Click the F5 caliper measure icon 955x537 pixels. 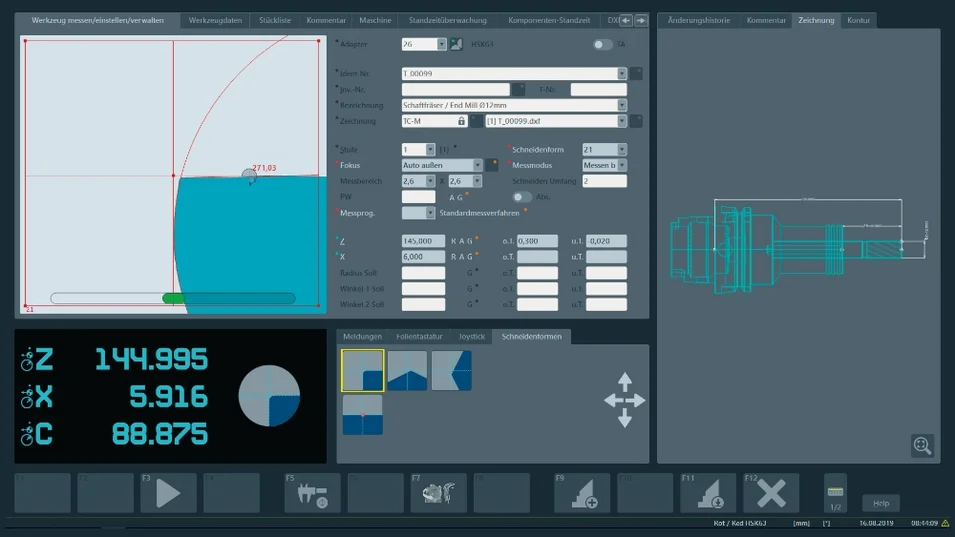pyautogui.click(x=313, y=493)
